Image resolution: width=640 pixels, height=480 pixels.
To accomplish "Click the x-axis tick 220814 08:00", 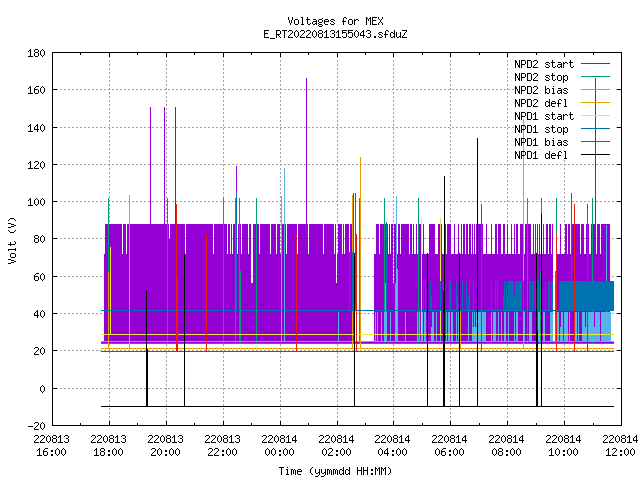I will [x=507, y=446].
